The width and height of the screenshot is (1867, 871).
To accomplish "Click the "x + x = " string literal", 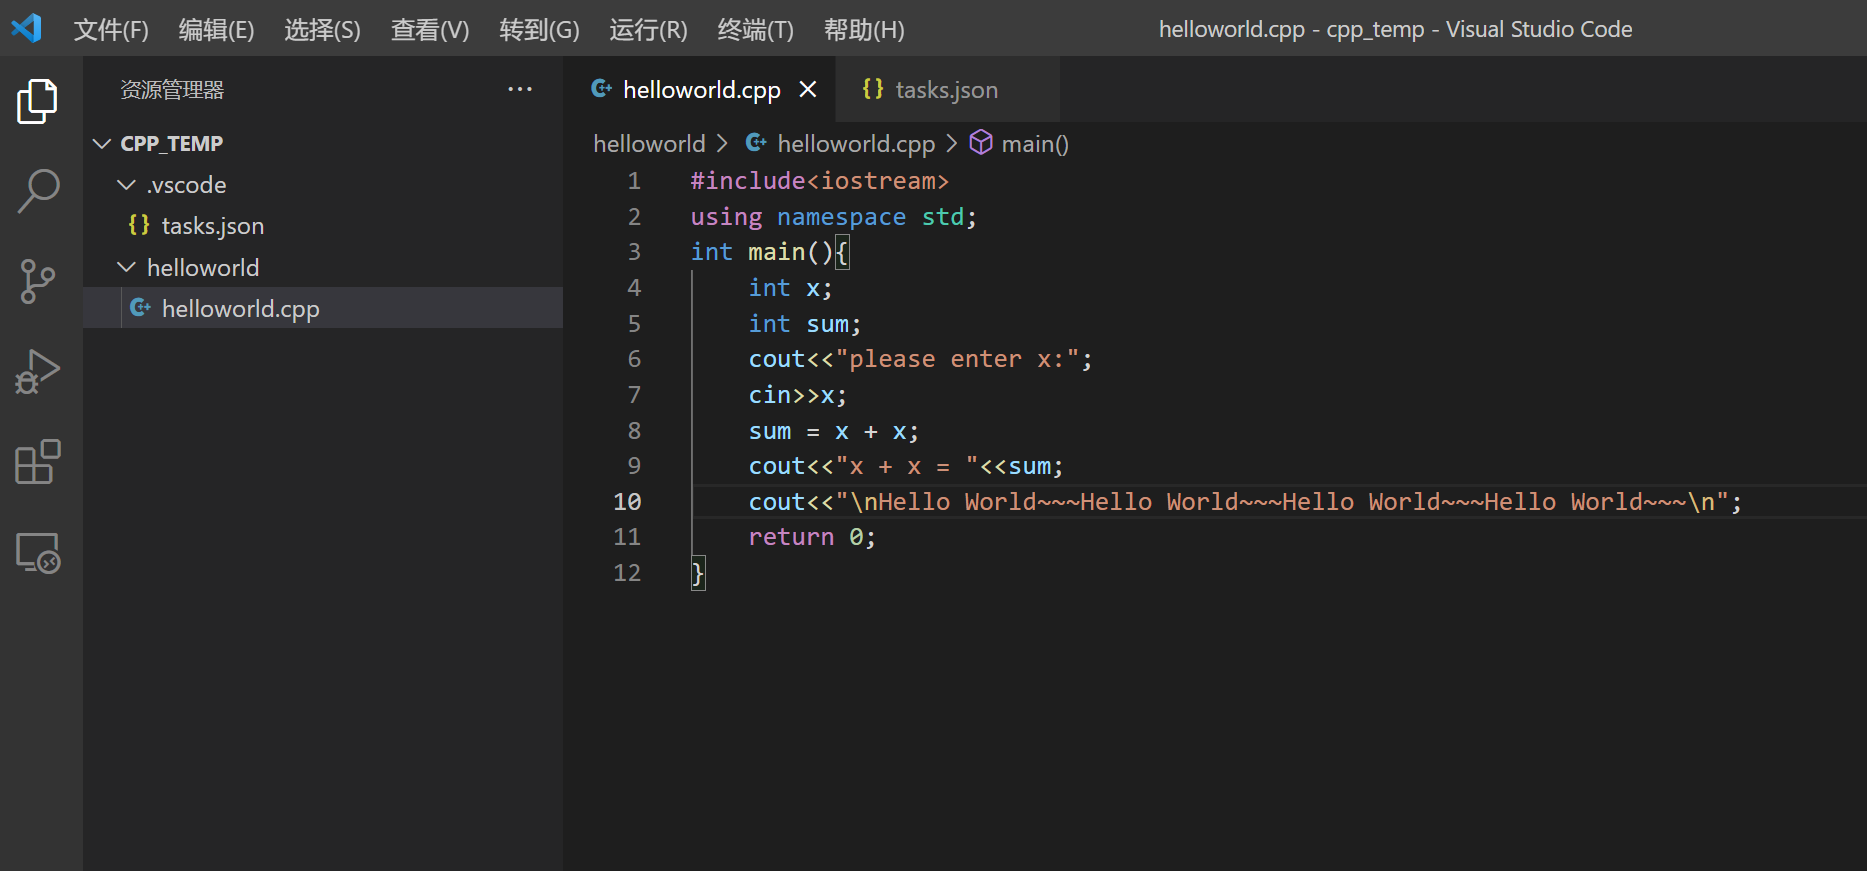I will 906,466.
